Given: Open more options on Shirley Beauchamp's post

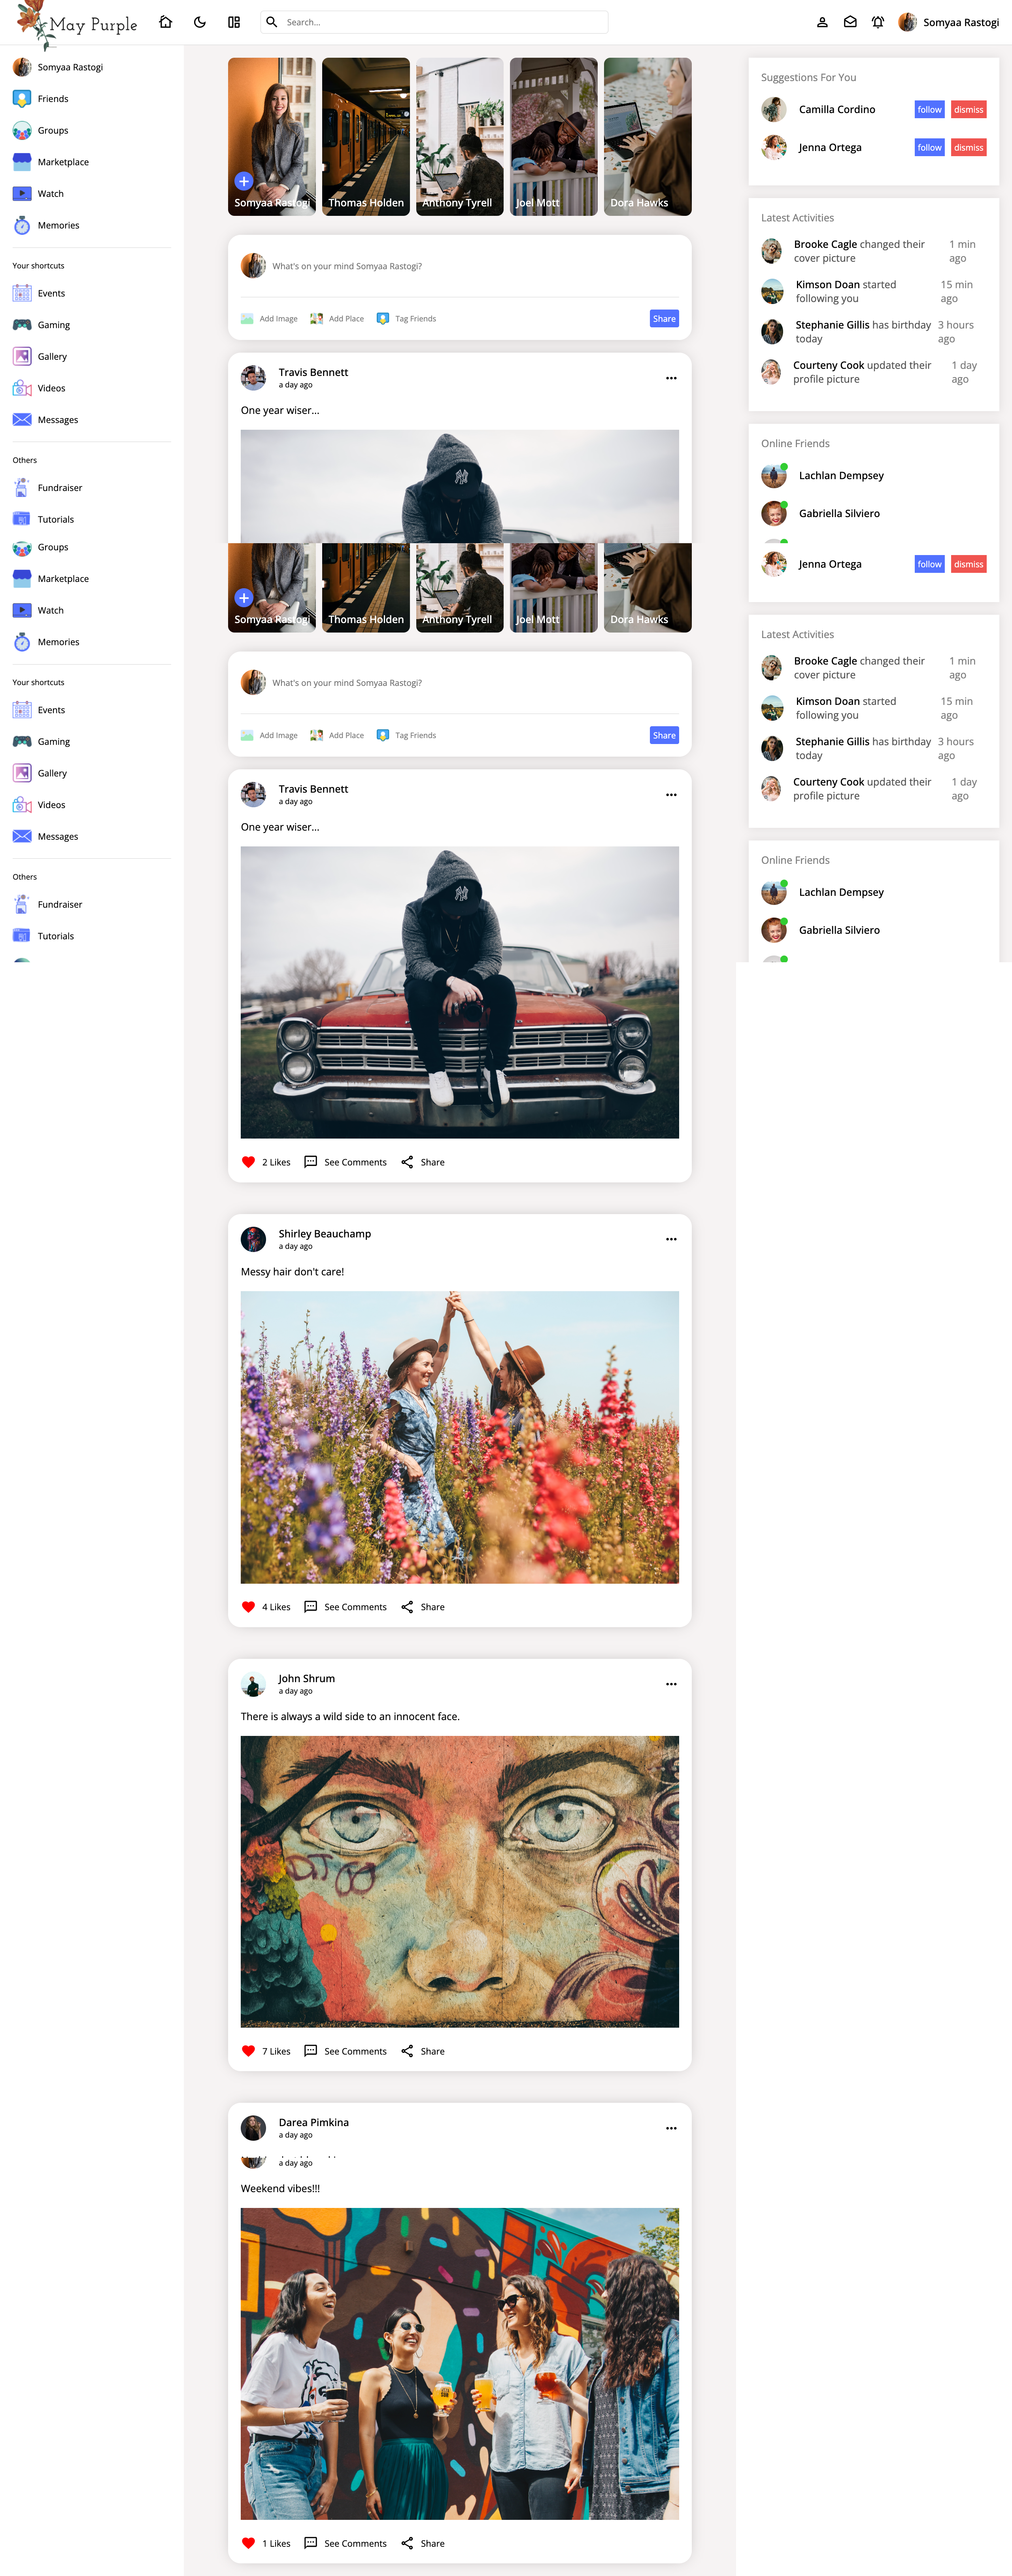Looking at the screenshot, I should coord(671,1239).
